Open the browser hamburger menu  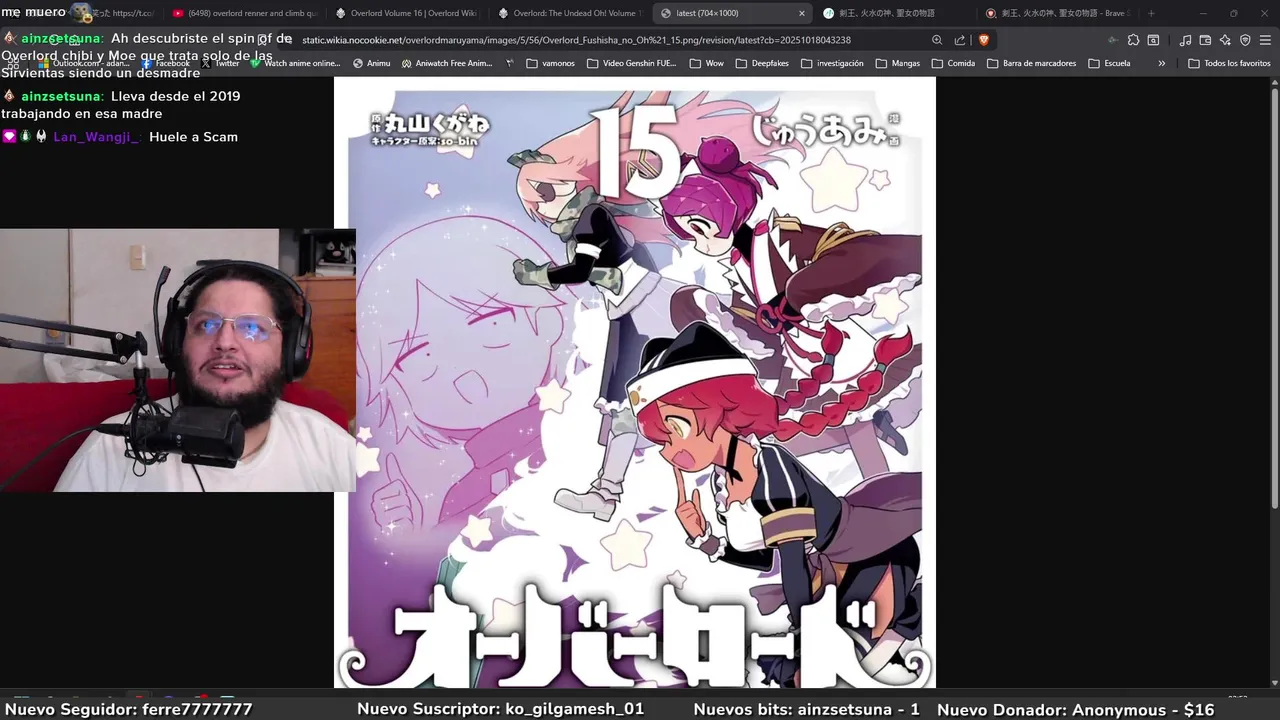(x=1265, y=40)
